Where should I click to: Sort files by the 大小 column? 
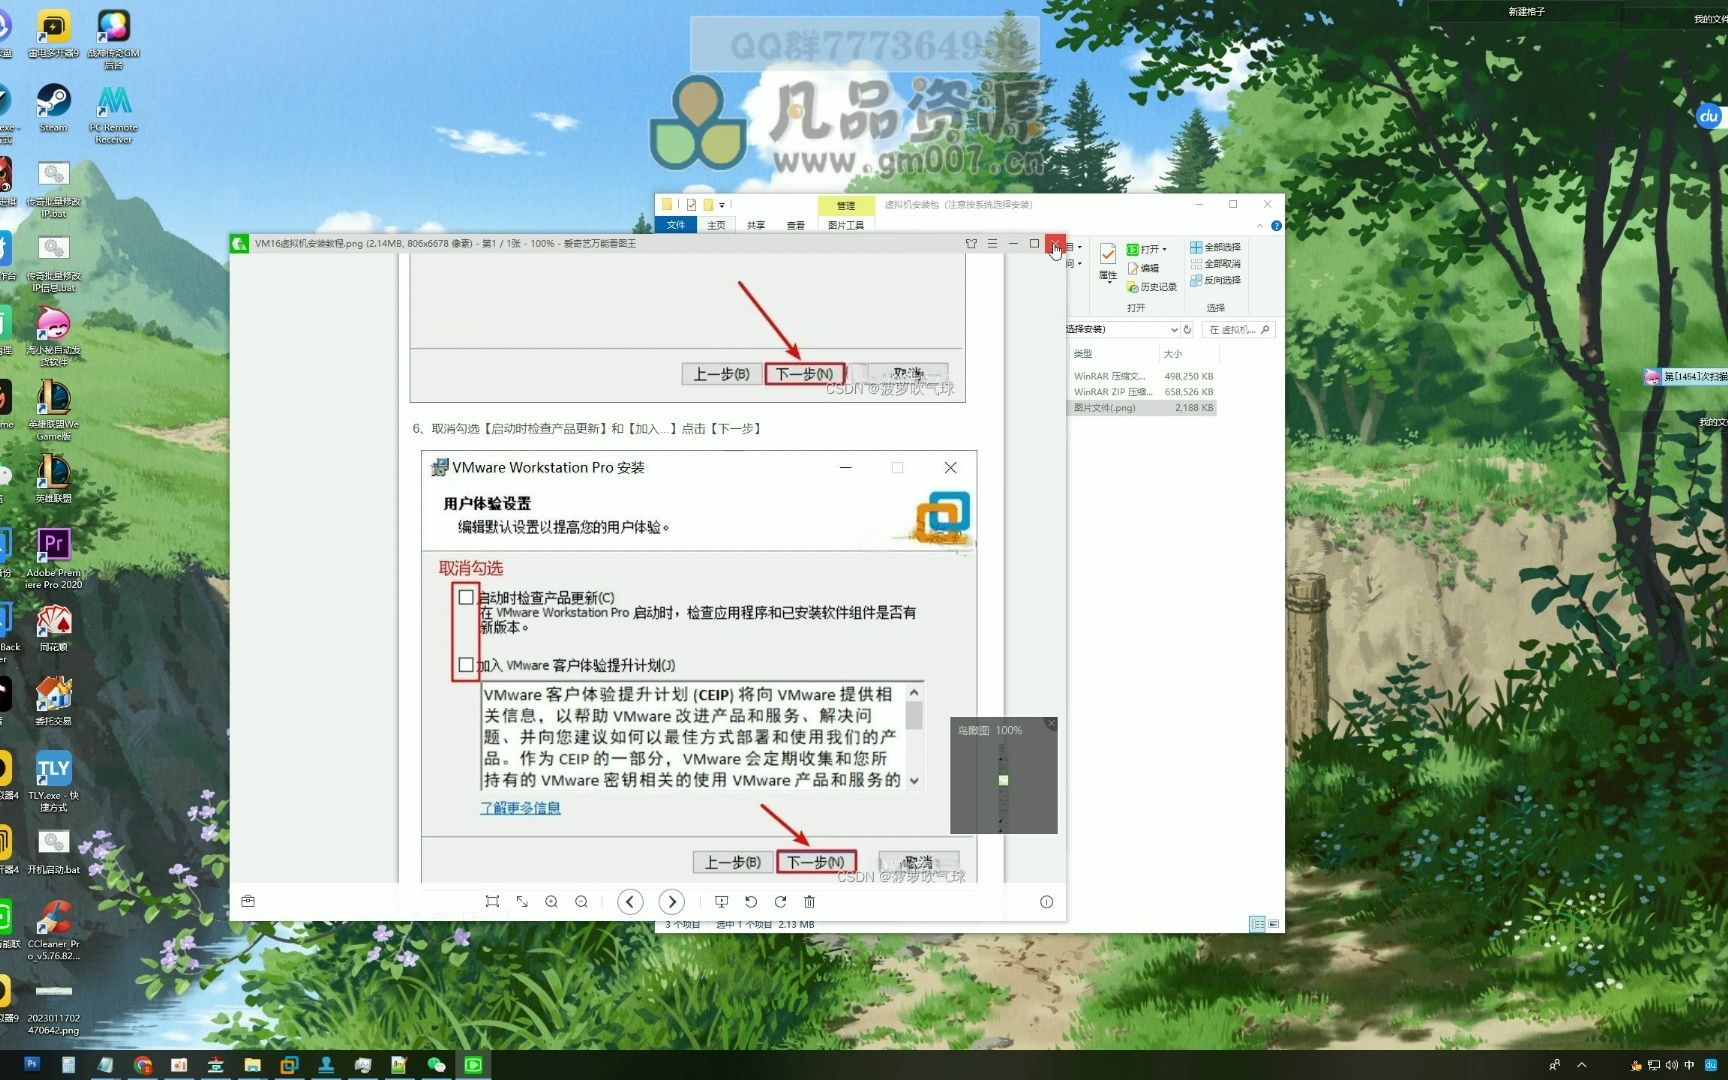pyautogui.click(x=1173, y=354)
